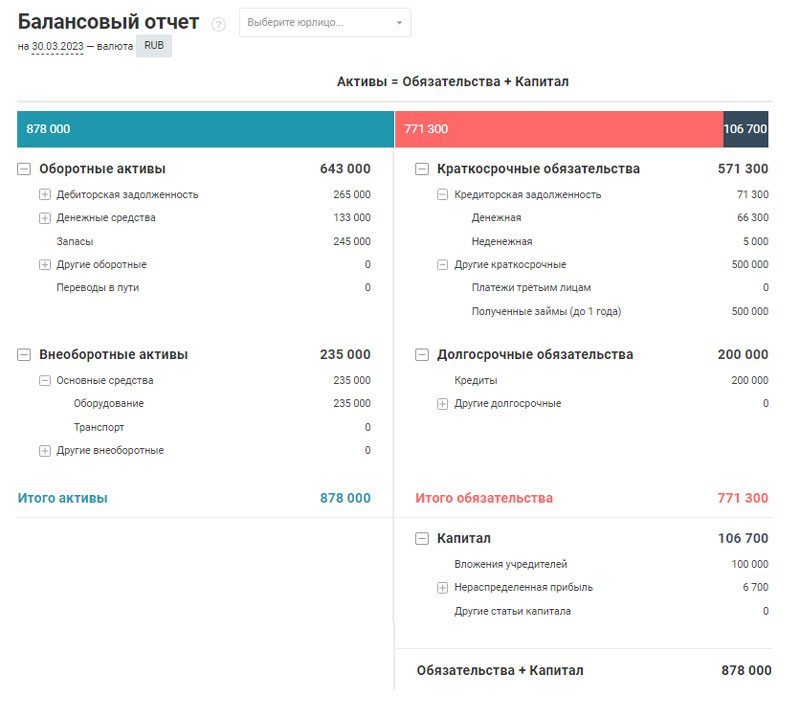Expand Другие внеоборотные row
800x720 pixels.
(44, 451)
